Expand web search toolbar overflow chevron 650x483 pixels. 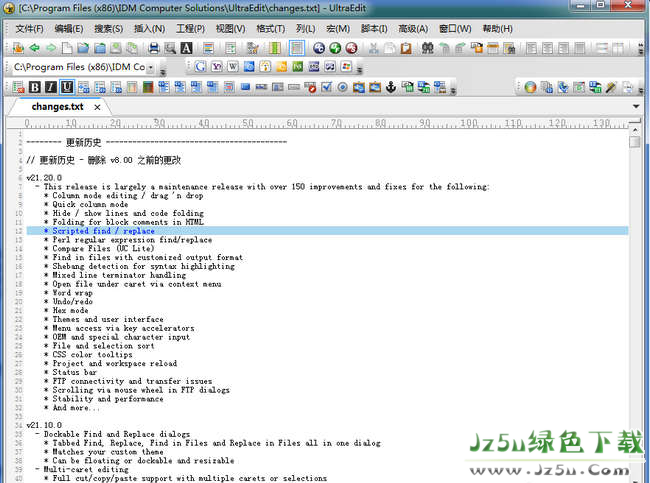(x=359, y=68)
